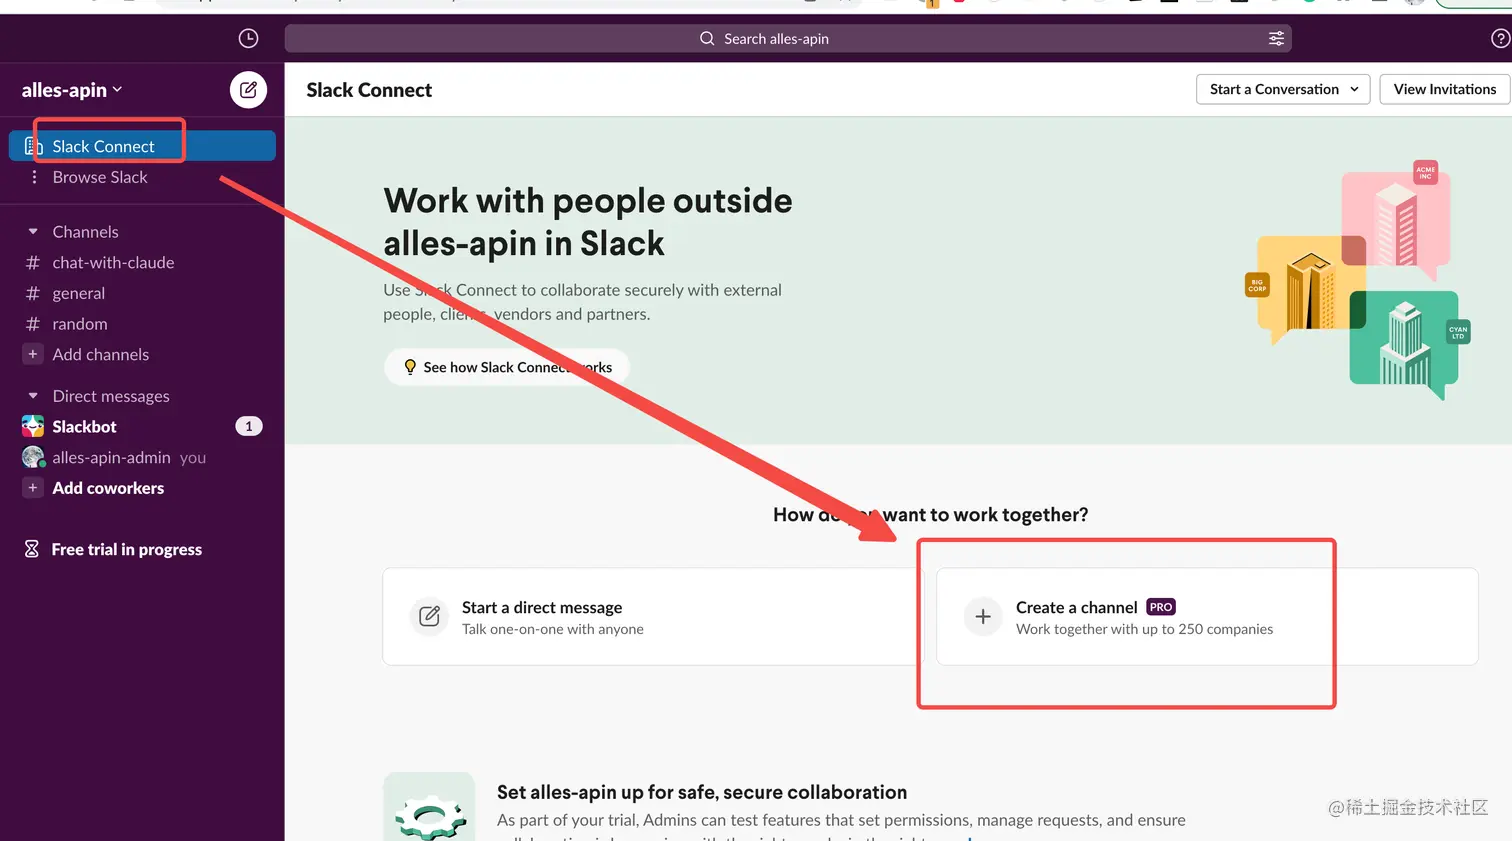The width and height of the screenshot is (1512, 841).
Task: Click the pencil icon on Start a direct message
Action: click(429, 616)
